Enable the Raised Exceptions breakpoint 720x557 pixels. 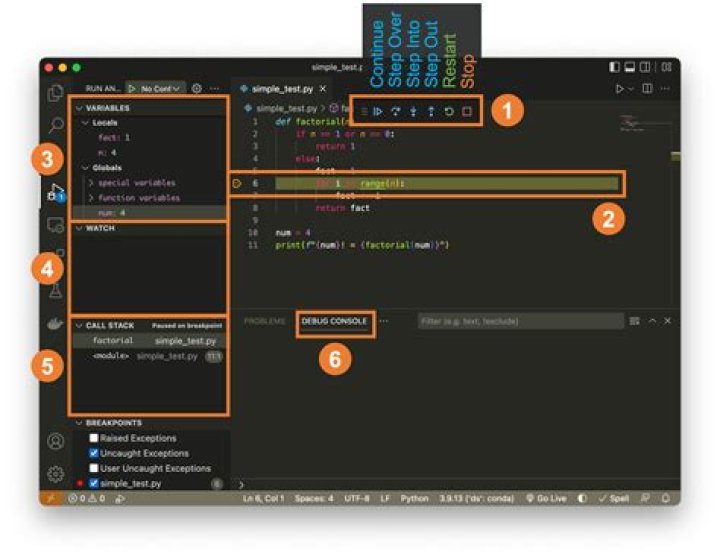pyautogui.click(x=93, y=438)
